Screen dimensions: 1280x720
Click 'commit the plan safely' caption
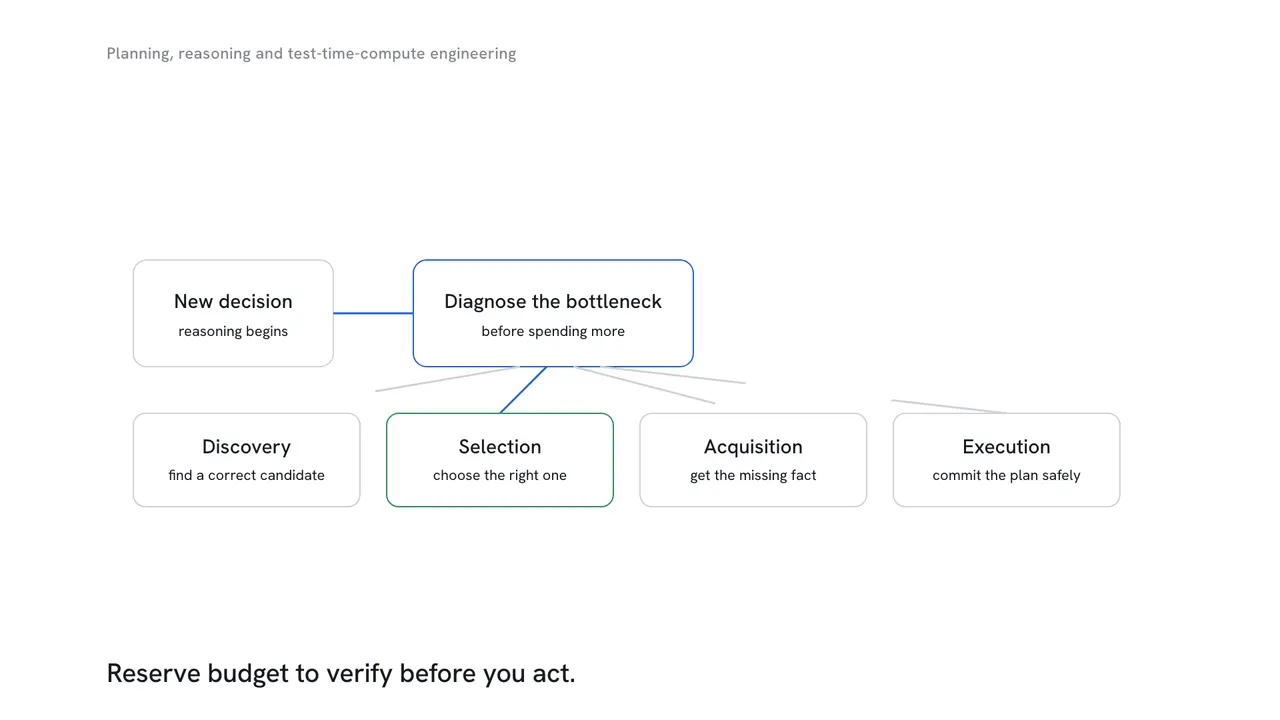[1006, 475]
